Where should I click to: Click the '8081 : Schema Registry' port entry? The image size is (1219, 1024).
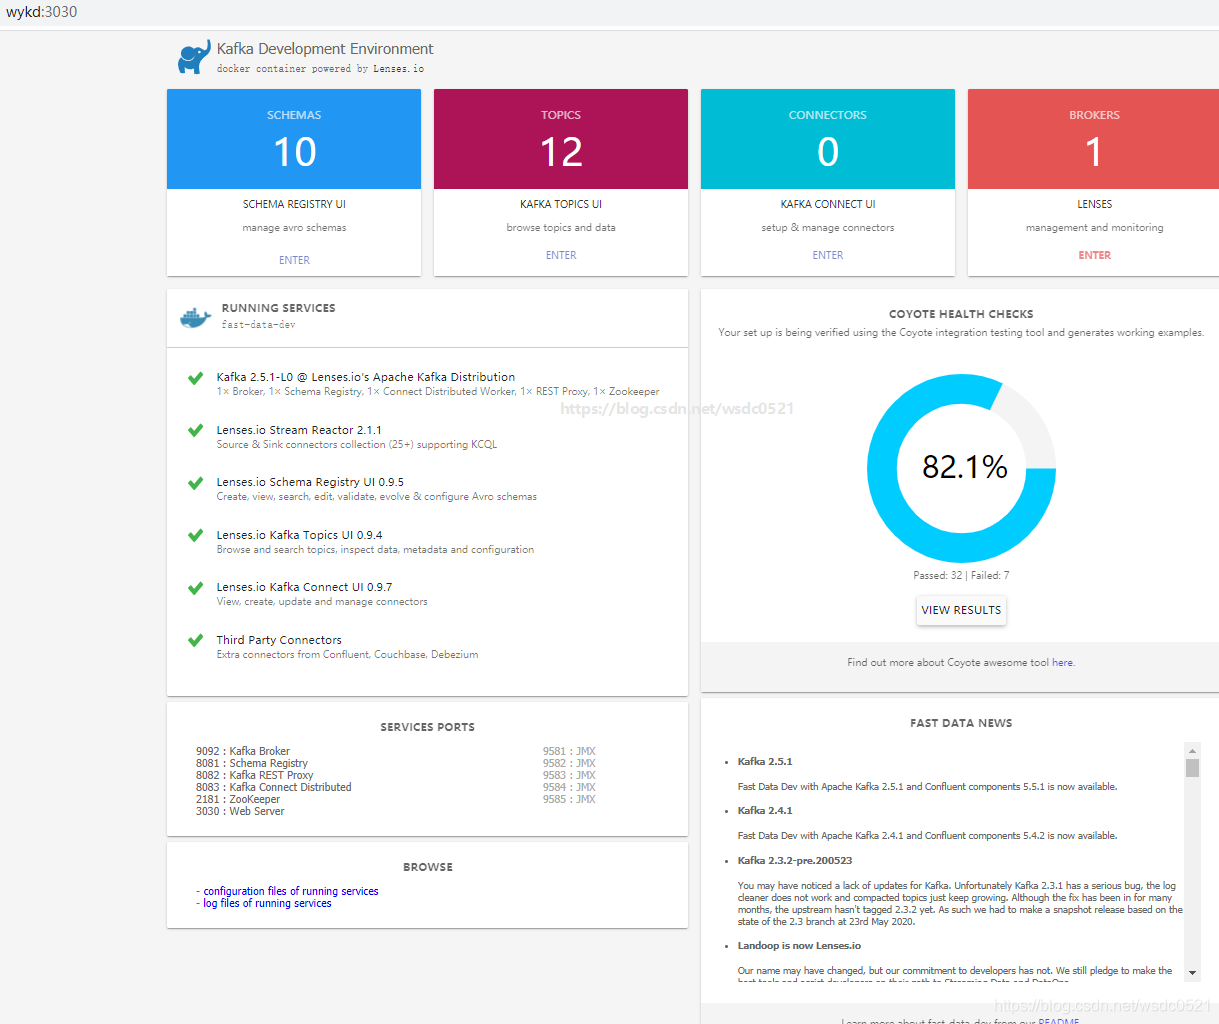click(x=252, y=763)
